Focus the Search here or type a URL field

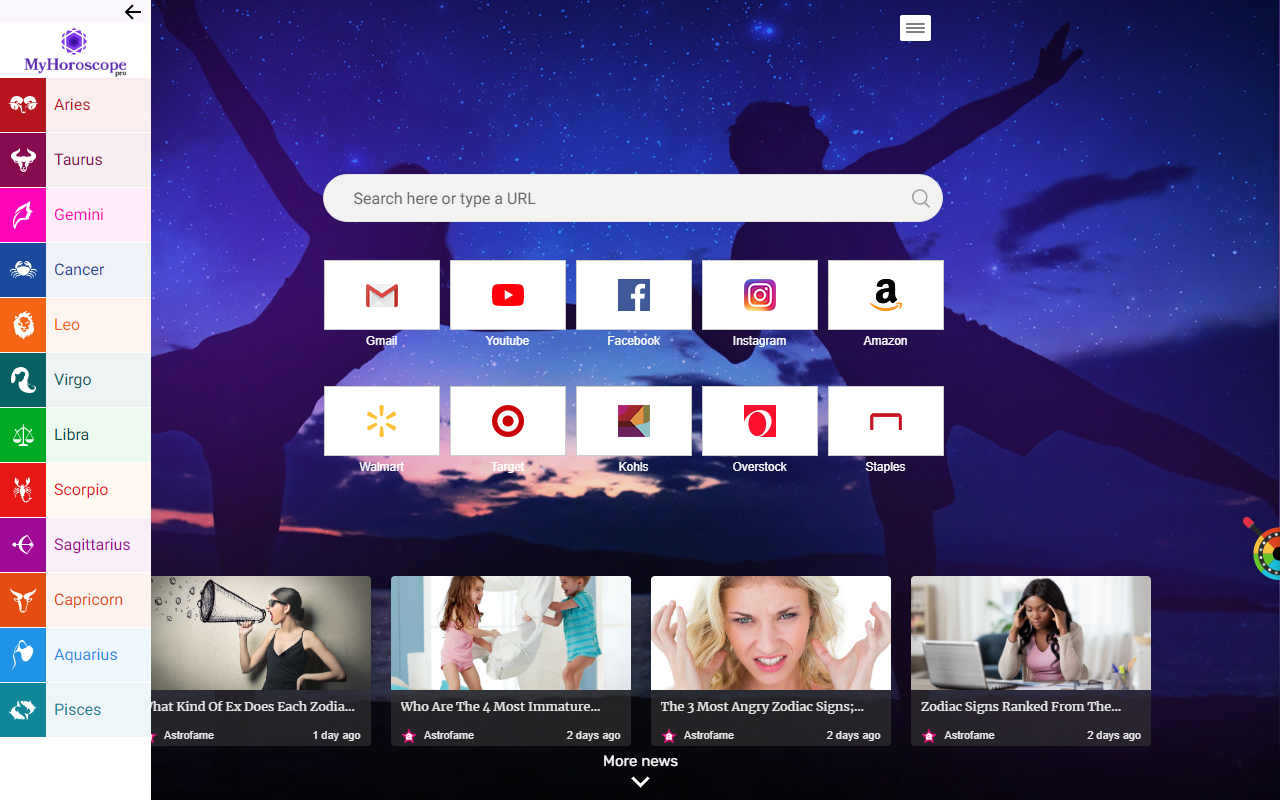(620, 198)
